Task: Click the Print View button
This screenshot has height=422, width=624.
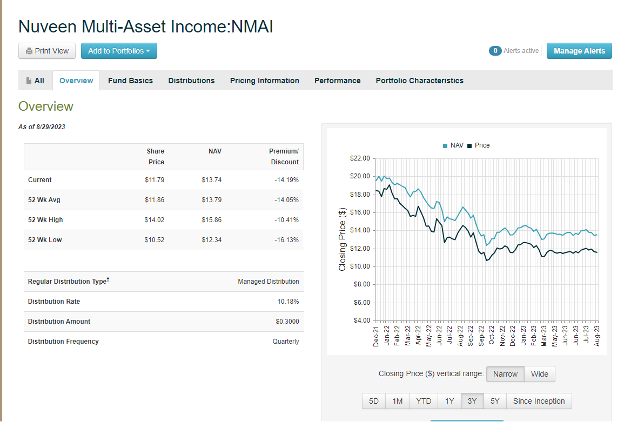Action: click(46, 51)
